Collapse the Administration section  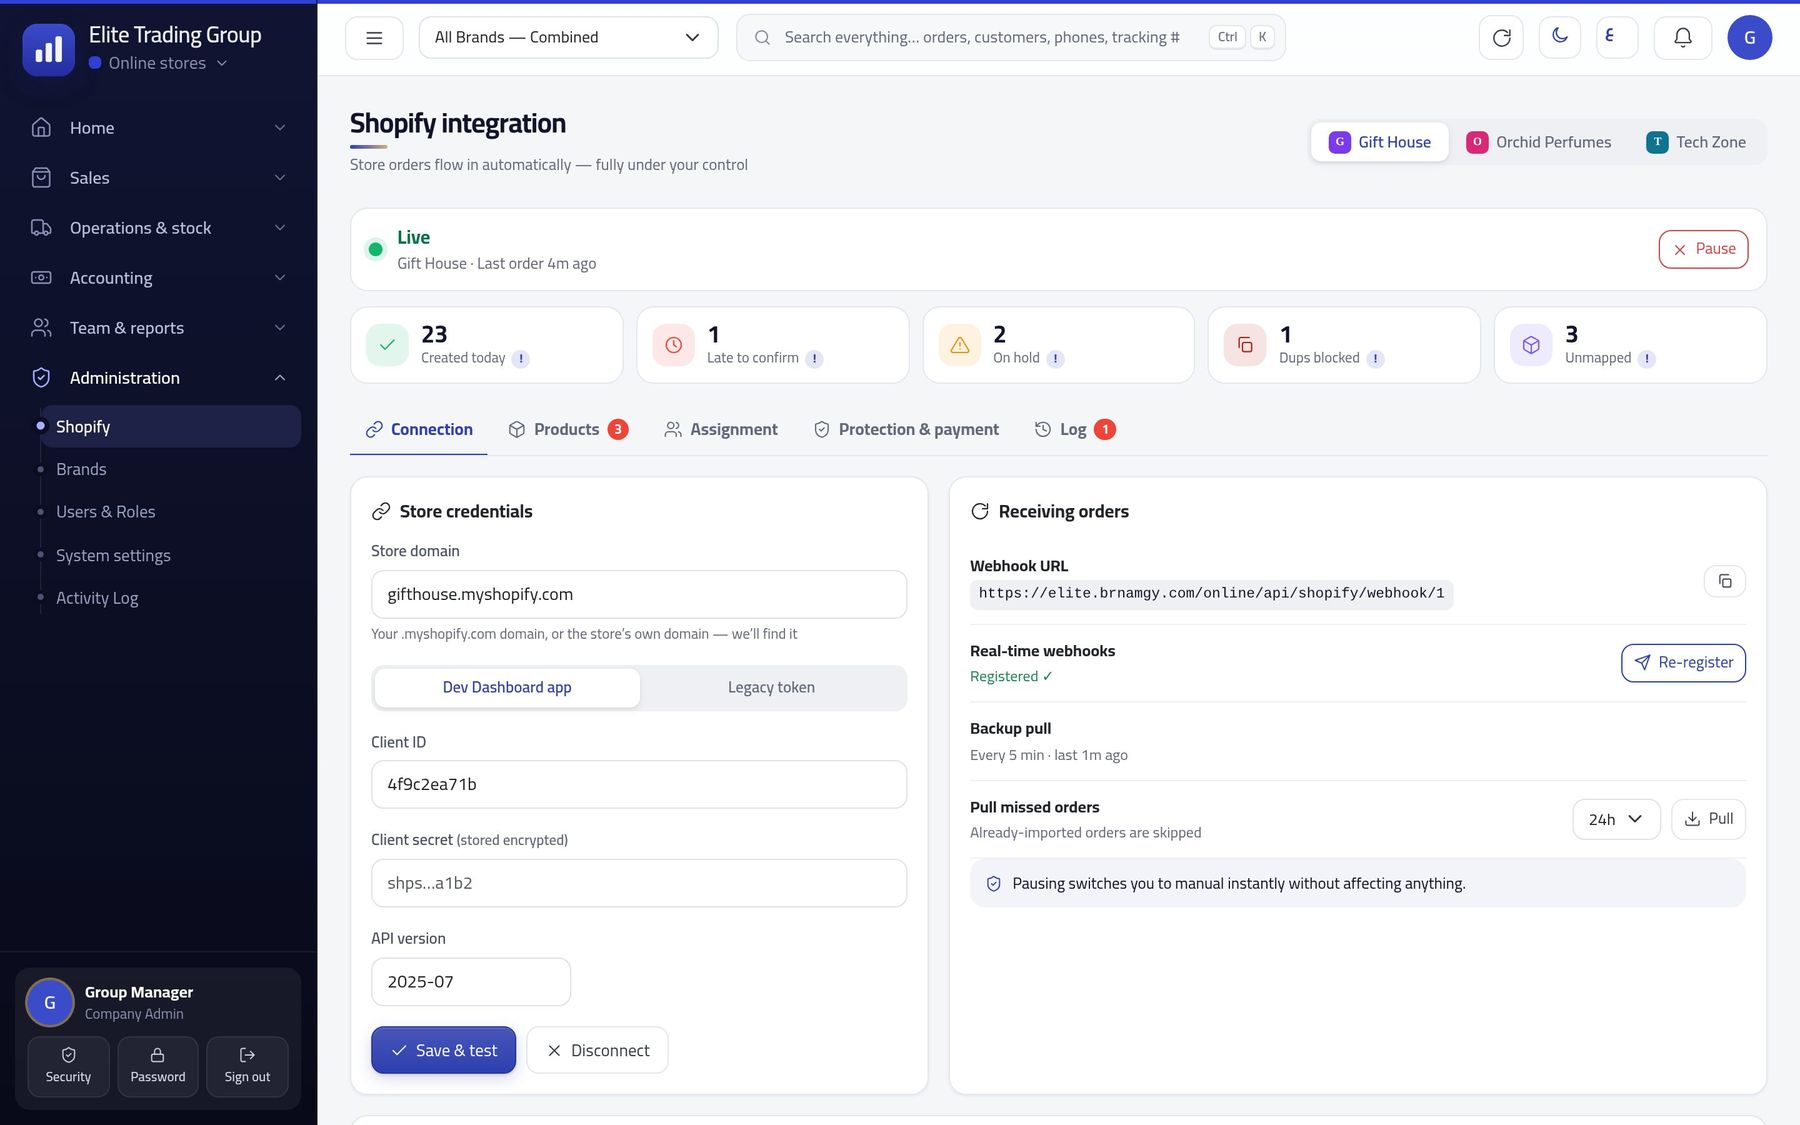tap(158, 378)
